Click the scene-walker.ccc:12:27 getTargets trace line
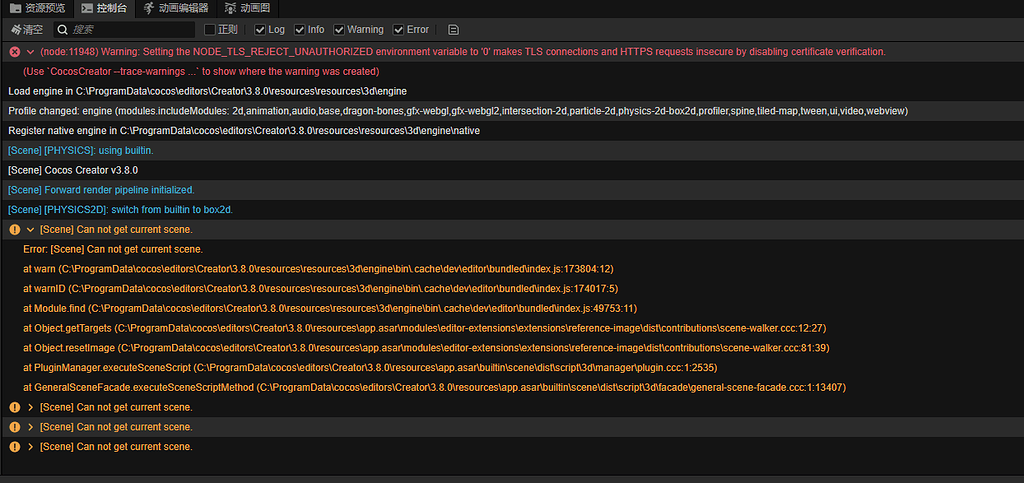 click(424, 328)
